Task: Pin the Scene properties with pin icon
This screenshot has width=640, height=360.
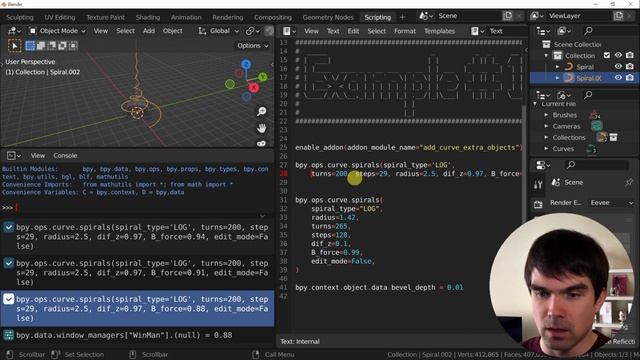Action: pos(629,182)
